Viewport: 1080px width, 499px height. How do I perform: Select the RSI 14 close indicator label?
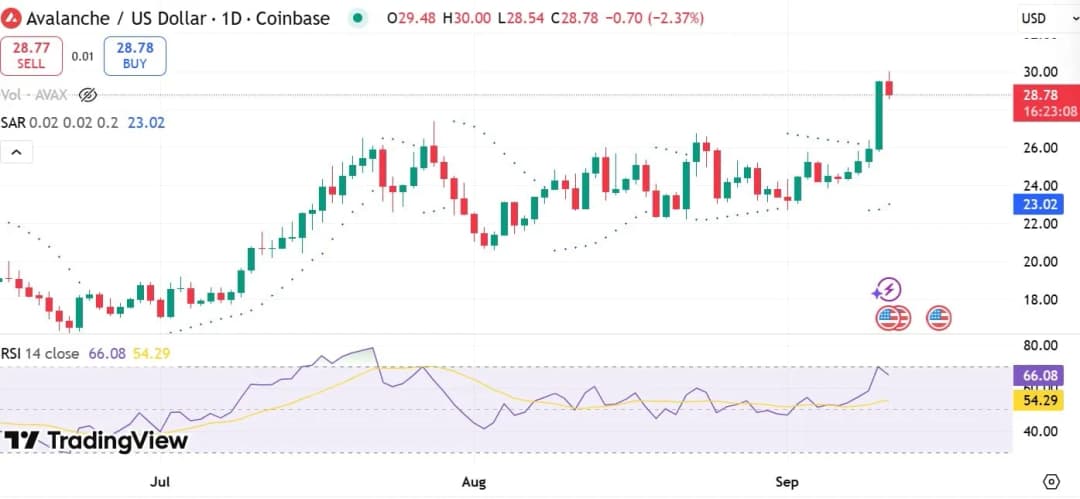[40, 354]
